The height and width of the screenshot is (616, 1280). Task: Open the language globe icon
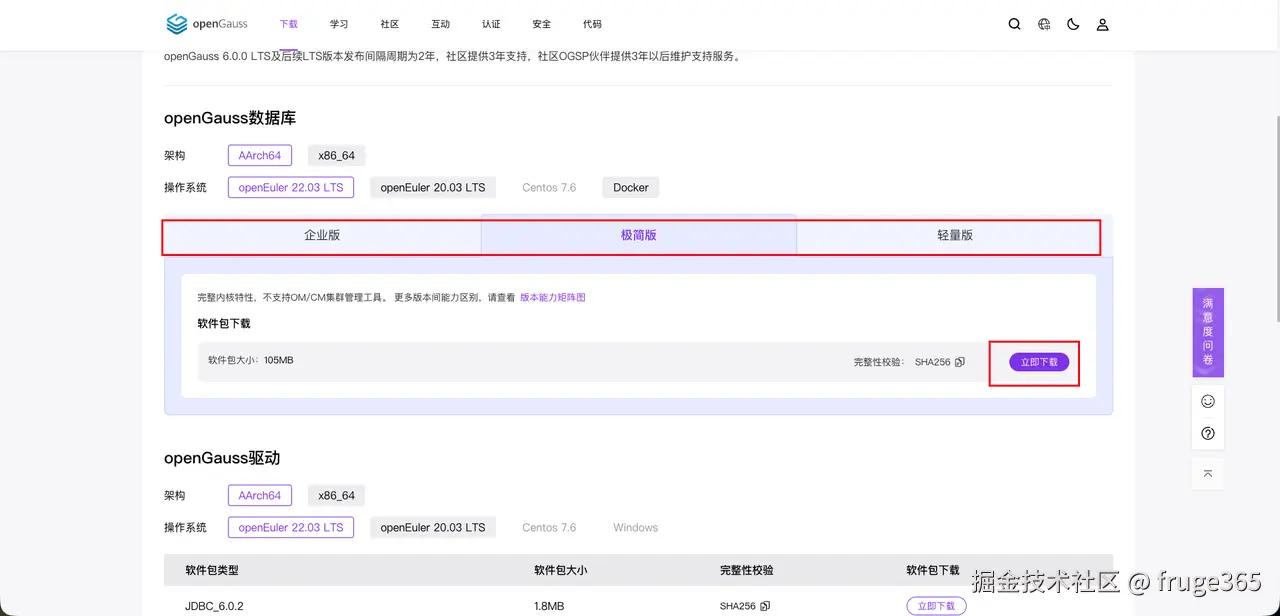coord(1044,24)
